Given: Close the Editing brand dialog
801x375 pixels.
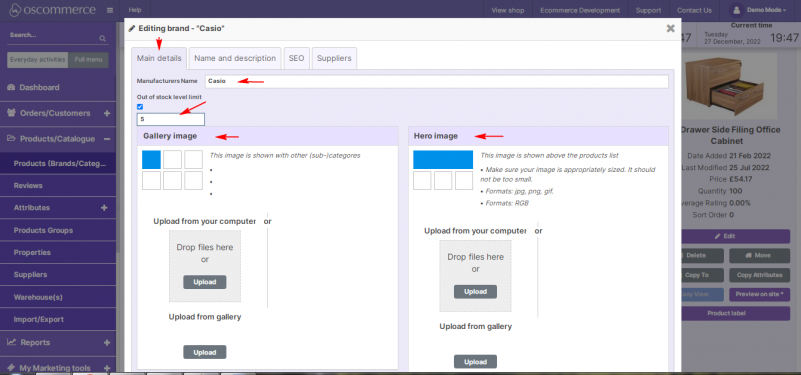Looking at the screenshot, I should 670,29.
